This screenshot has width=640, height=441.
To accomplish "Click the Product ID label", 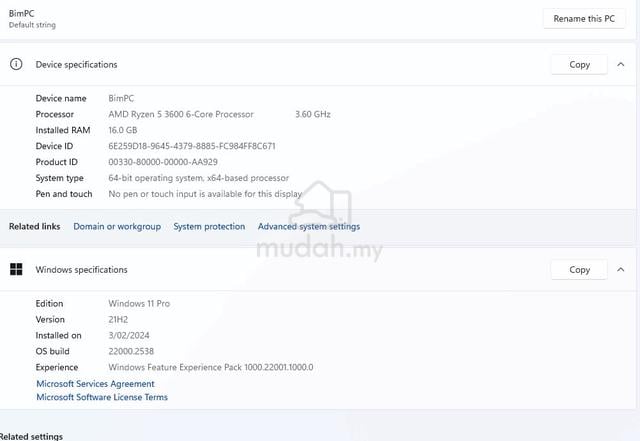I will (x=56, y=162).
